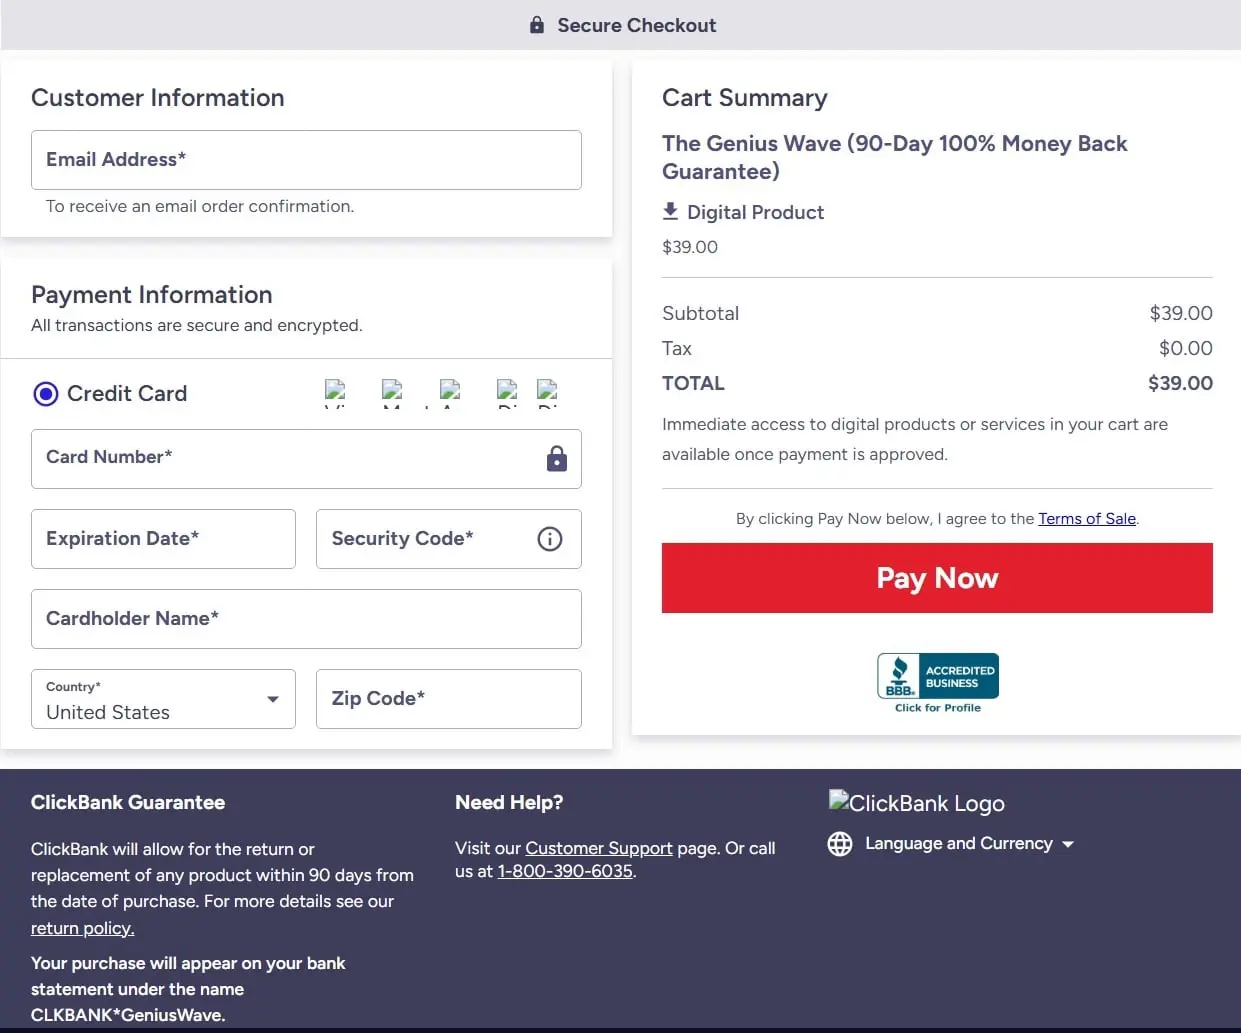Image resolution: width=1241 pixels, height=1033 pixels.
Task: Click the lock icon in the Card Number field
Action: click(556, 458)
